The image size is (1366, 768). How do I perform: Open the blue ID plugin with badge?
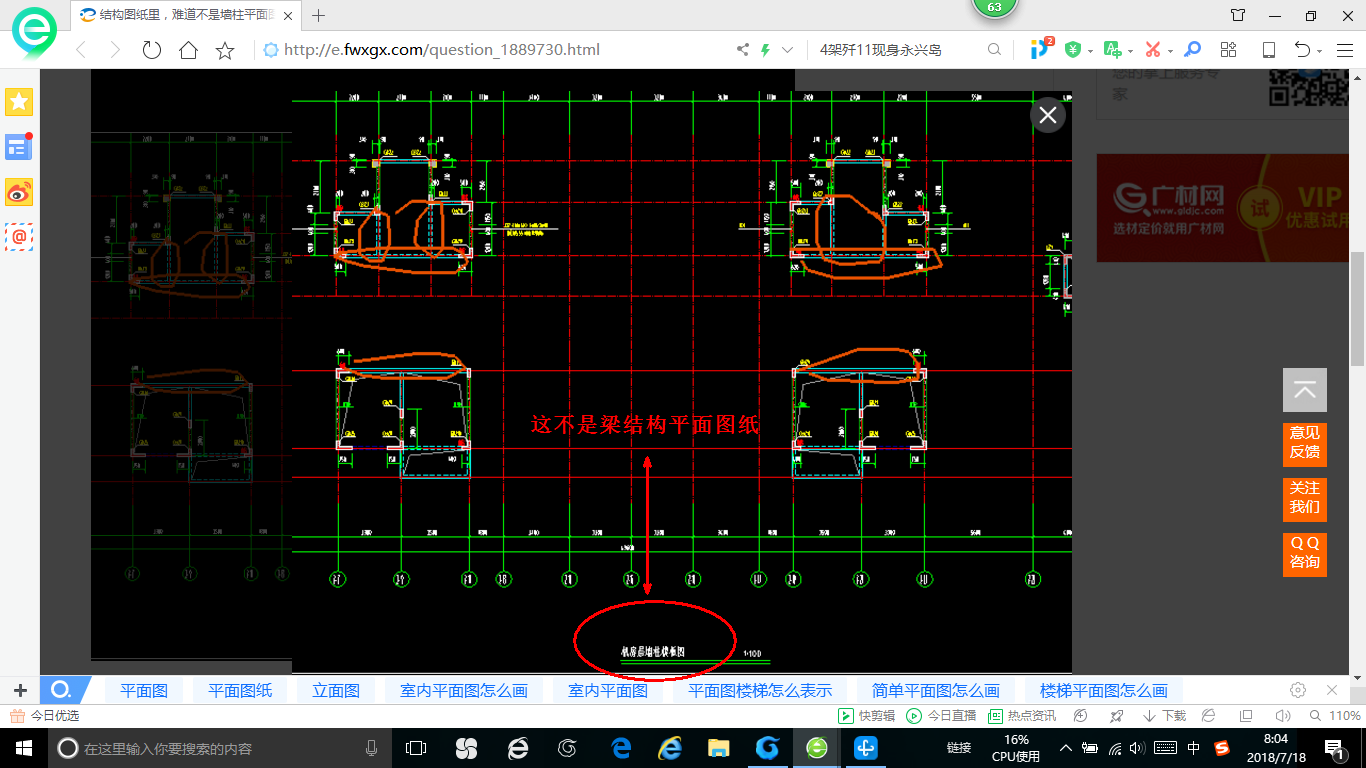[x=1041, y=48]
